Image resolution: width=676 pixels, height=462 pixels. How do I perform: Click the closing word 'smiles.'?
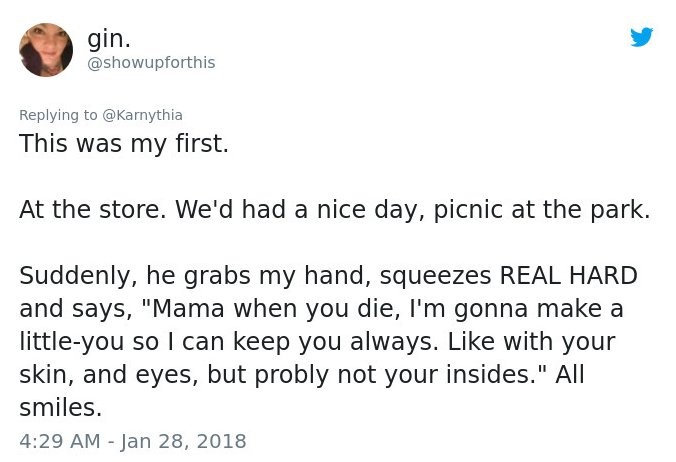click(x=60, y=408)
